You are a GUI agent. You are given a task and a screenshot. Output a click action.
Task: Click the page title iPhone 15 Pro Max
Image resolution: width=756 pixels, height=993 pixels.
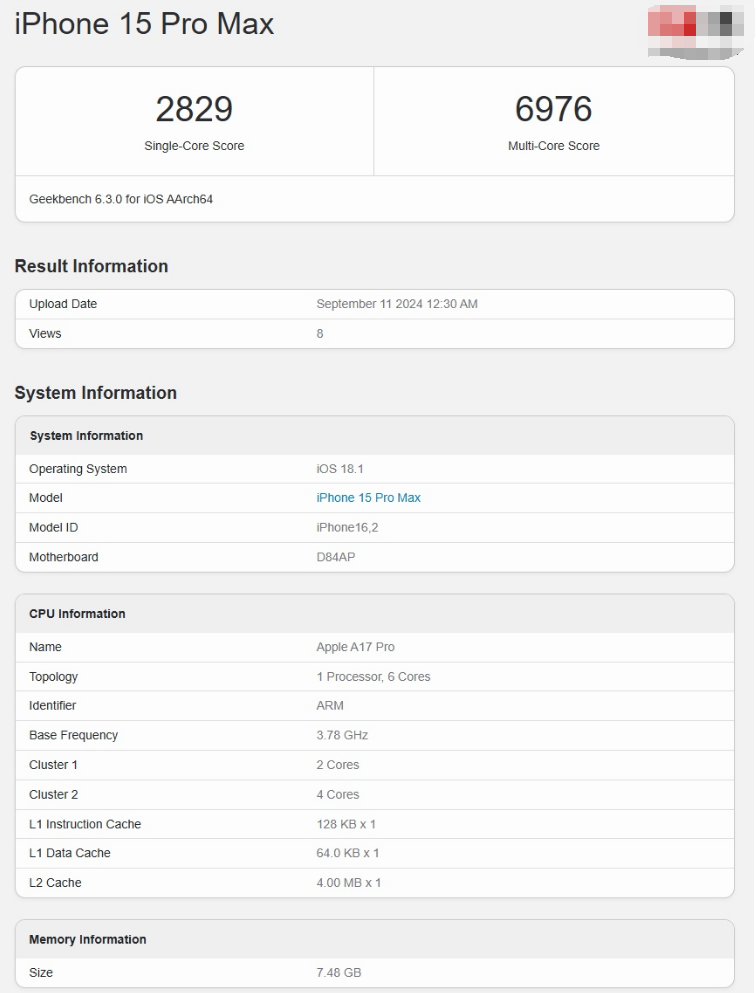click(x=144, y=24)
